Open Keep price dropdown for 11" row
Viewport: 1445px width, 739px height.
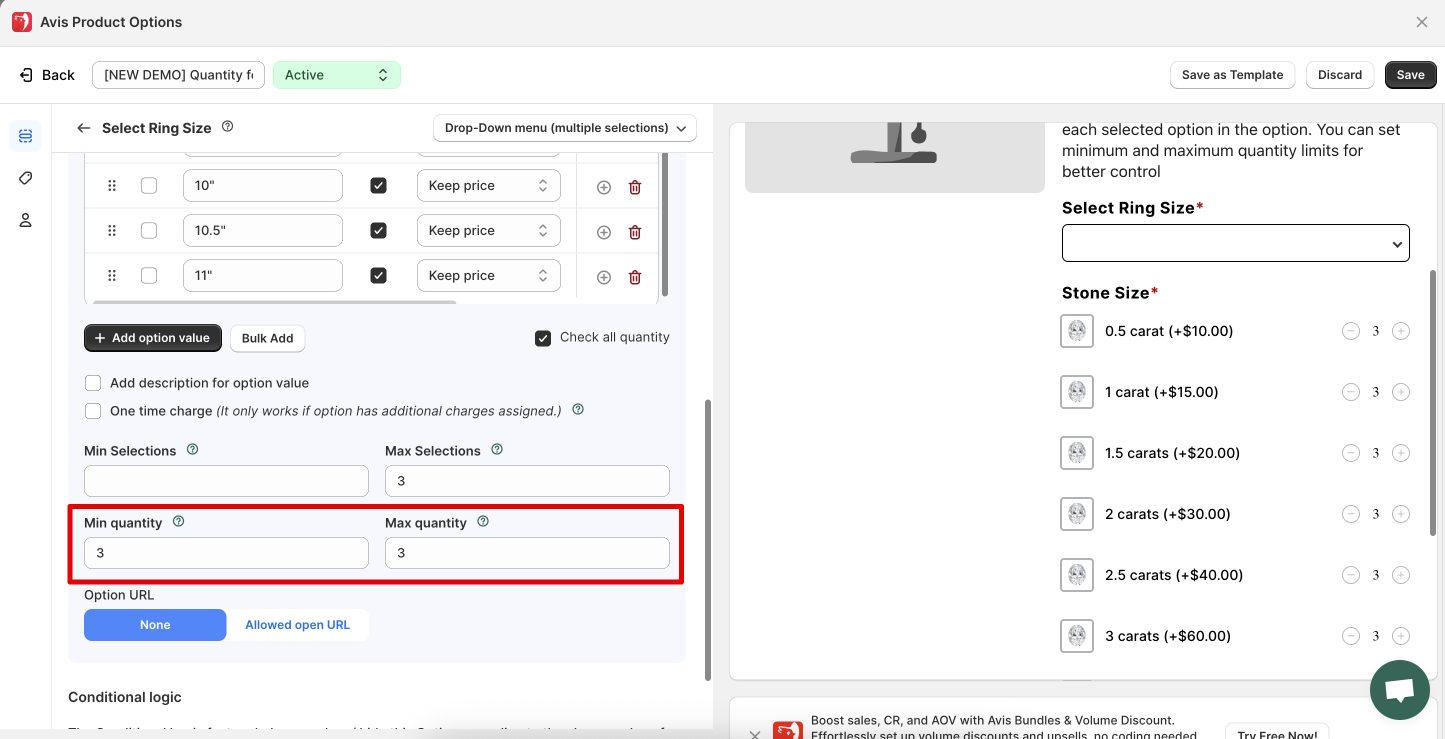(488, 276)
